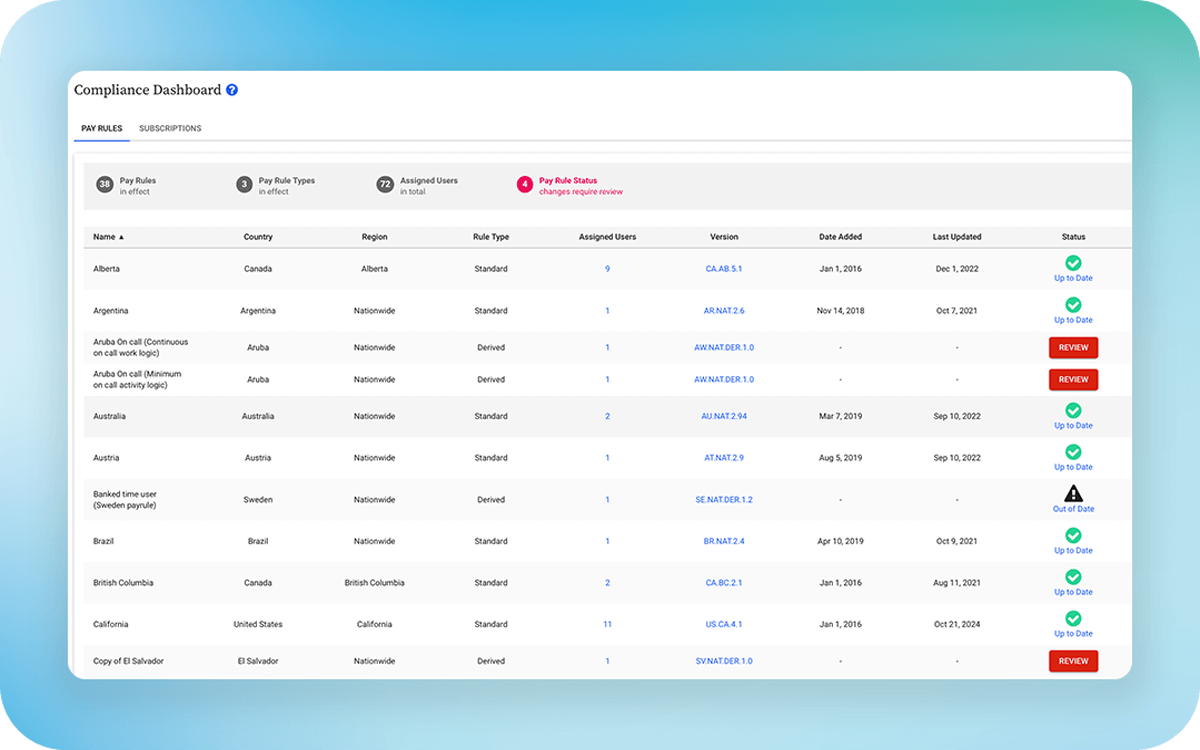Click the 'Sweden' country cell
The width and height of the screenshot is (1200, 750).
(258, 500)
